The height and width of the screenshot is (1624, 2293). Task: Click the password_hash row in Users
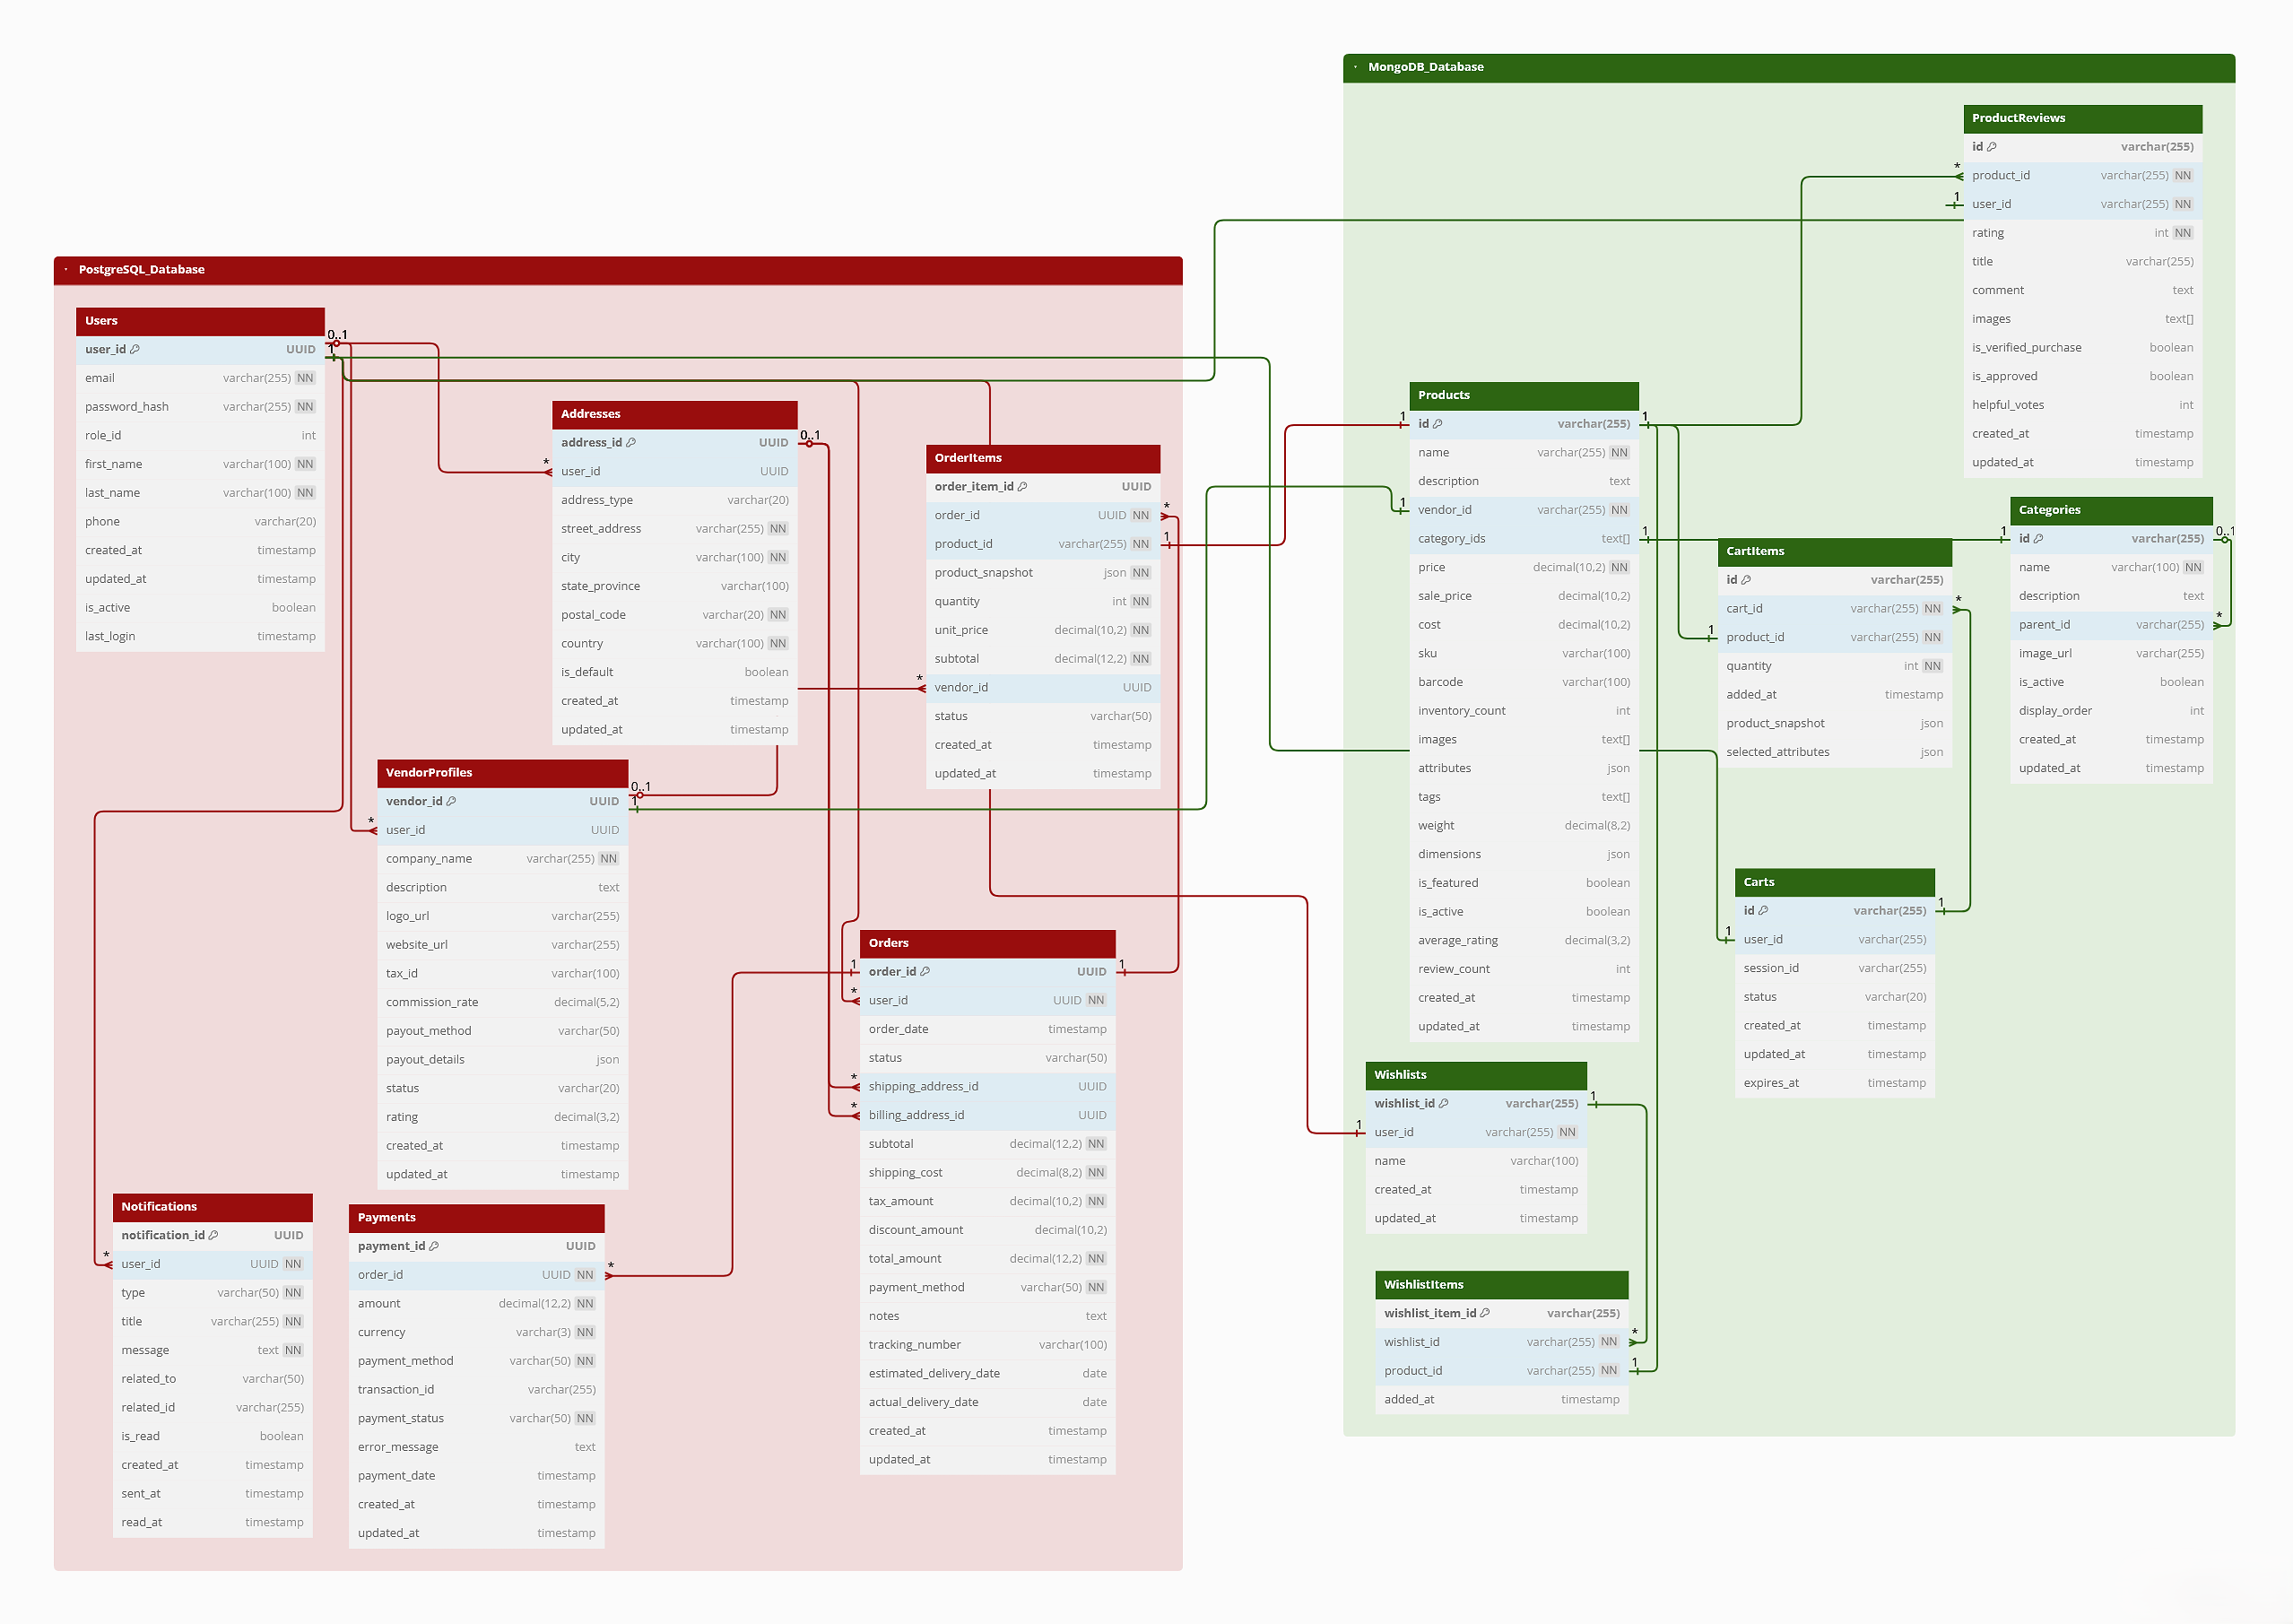[x=200, y=407]
